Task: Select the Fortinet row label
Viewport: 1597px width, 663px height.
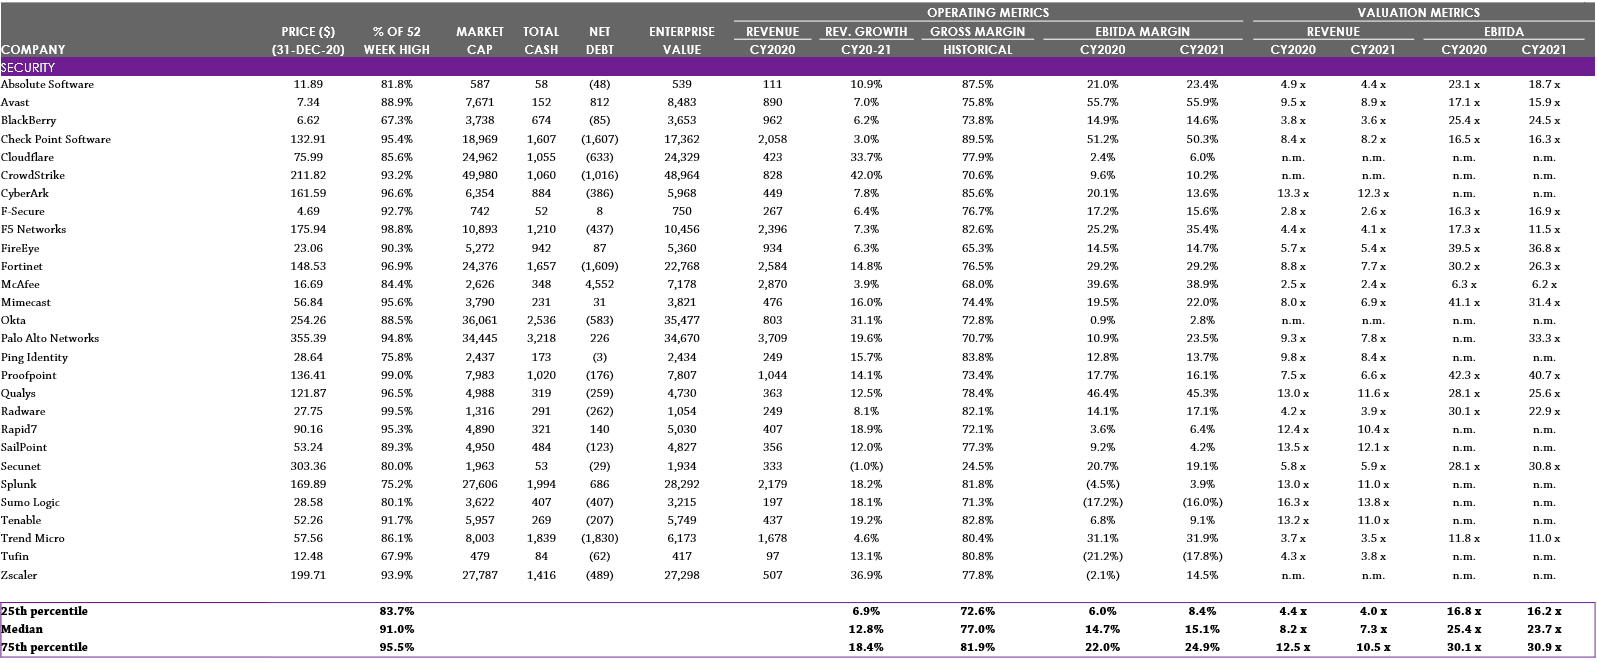Action: coord(22,266)
